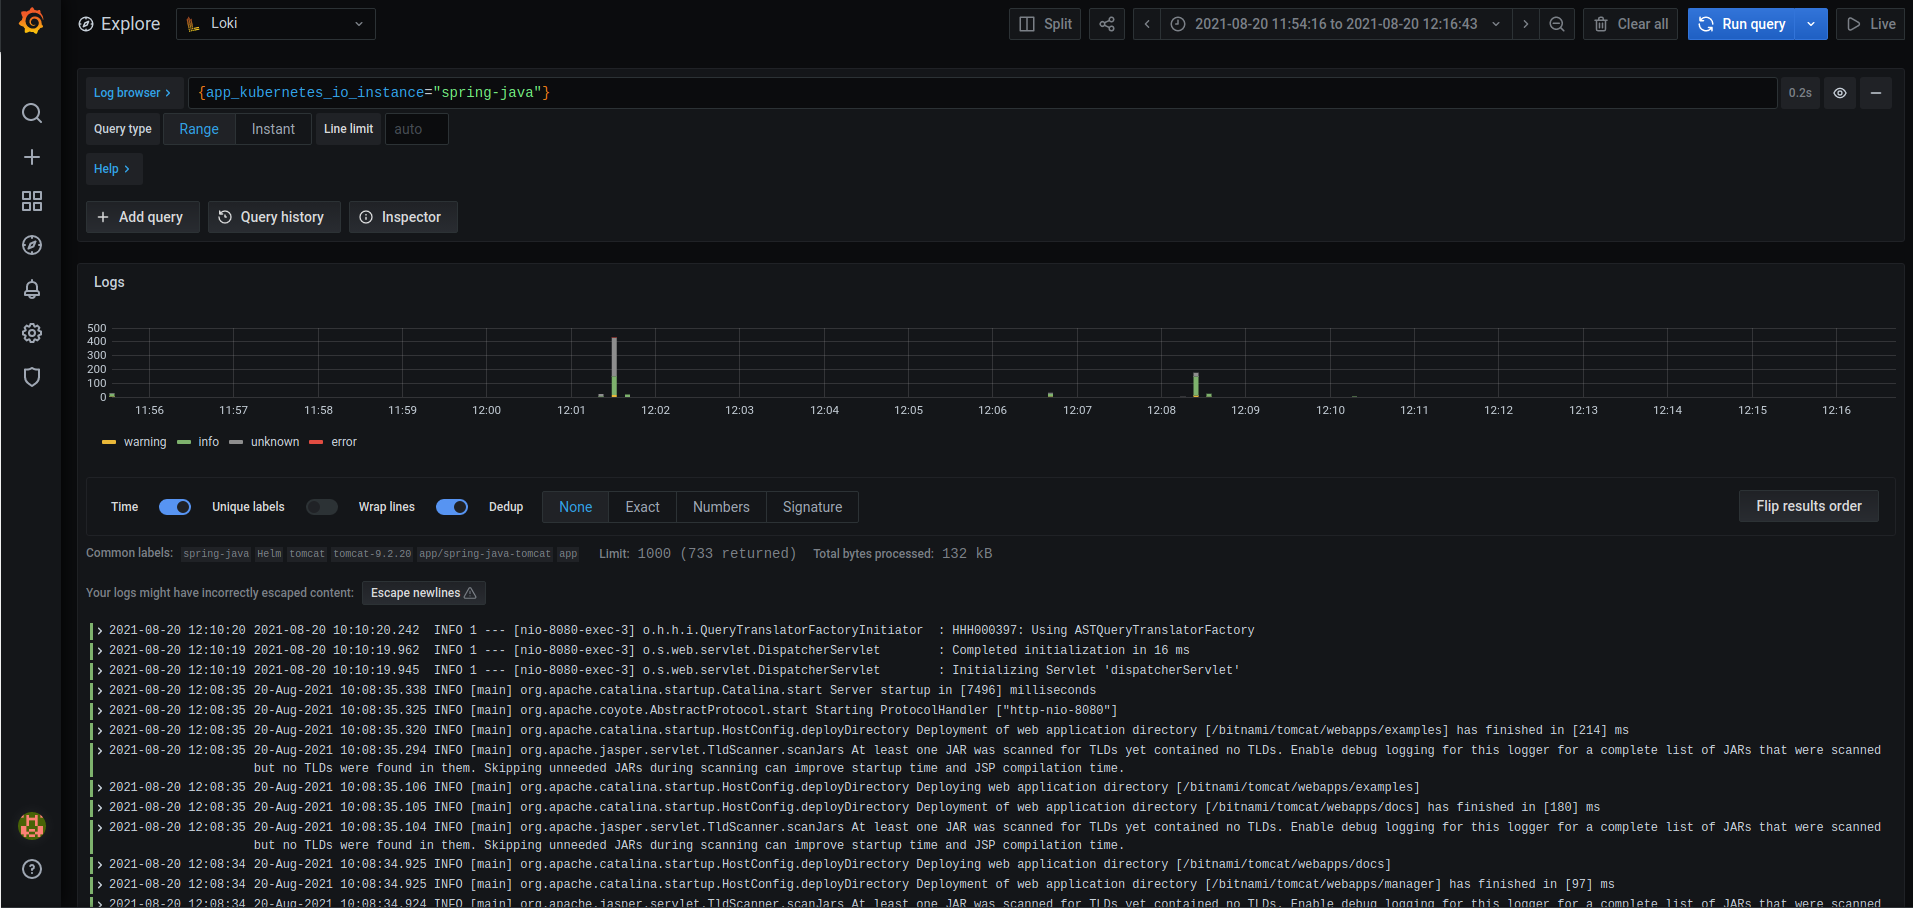The height and width of the screenshot is (908, 1913).
Task: Click the 'spring-java' common label
Action: coord(216,554)
